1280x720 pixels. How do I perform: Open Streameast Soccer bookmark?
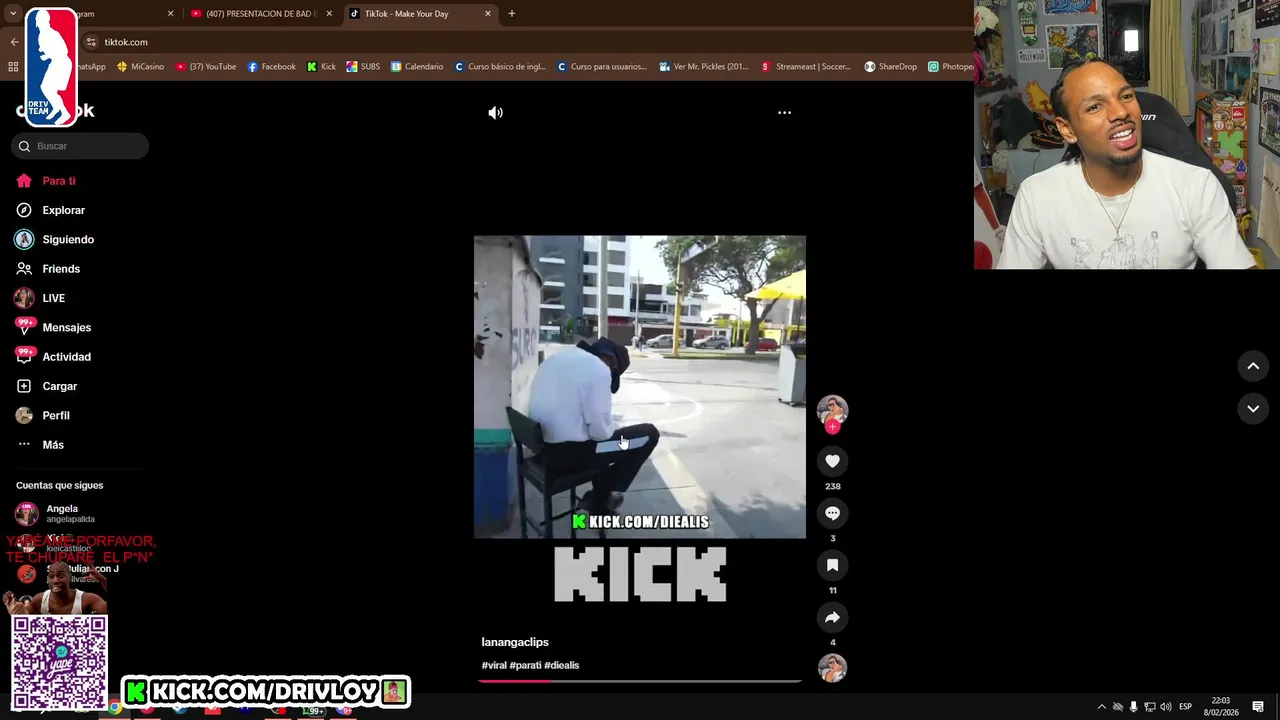point(806,67)
